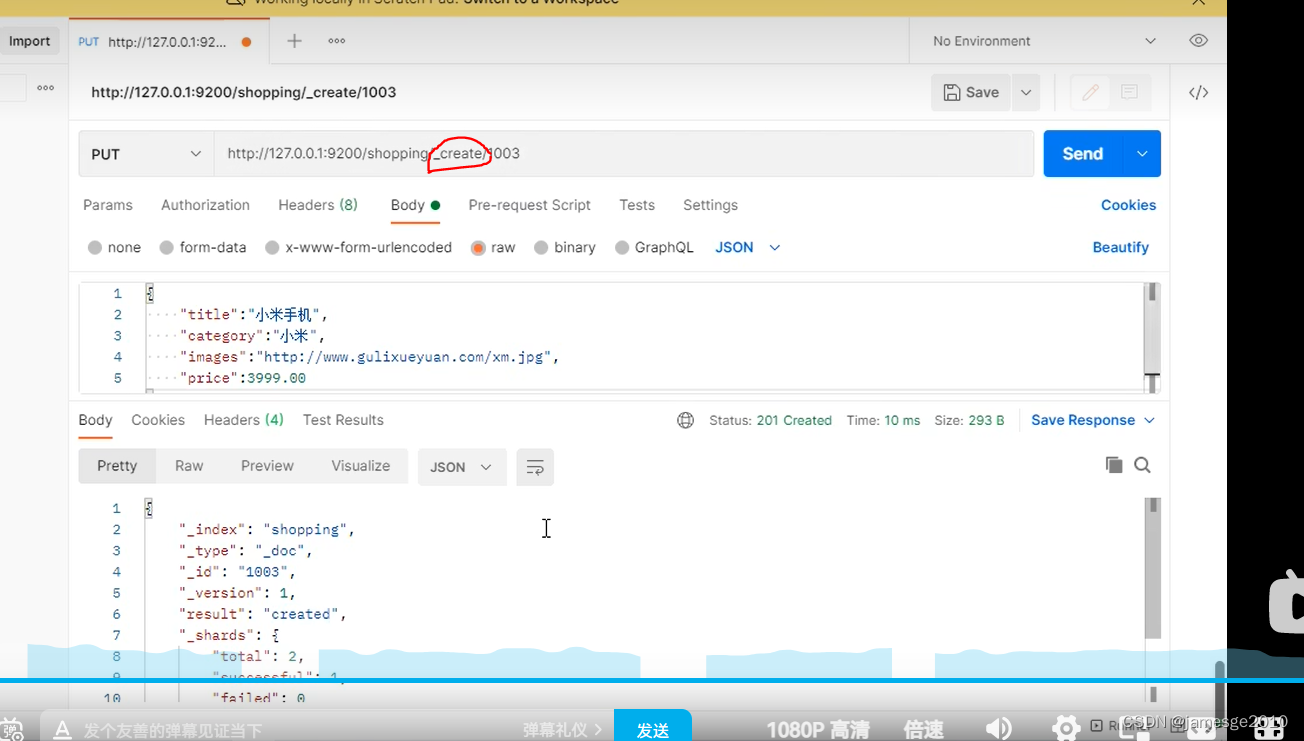Viewport: 1304px width, 741px height.
Task: Click the request URL input field
Action: (x=624, y=154)
